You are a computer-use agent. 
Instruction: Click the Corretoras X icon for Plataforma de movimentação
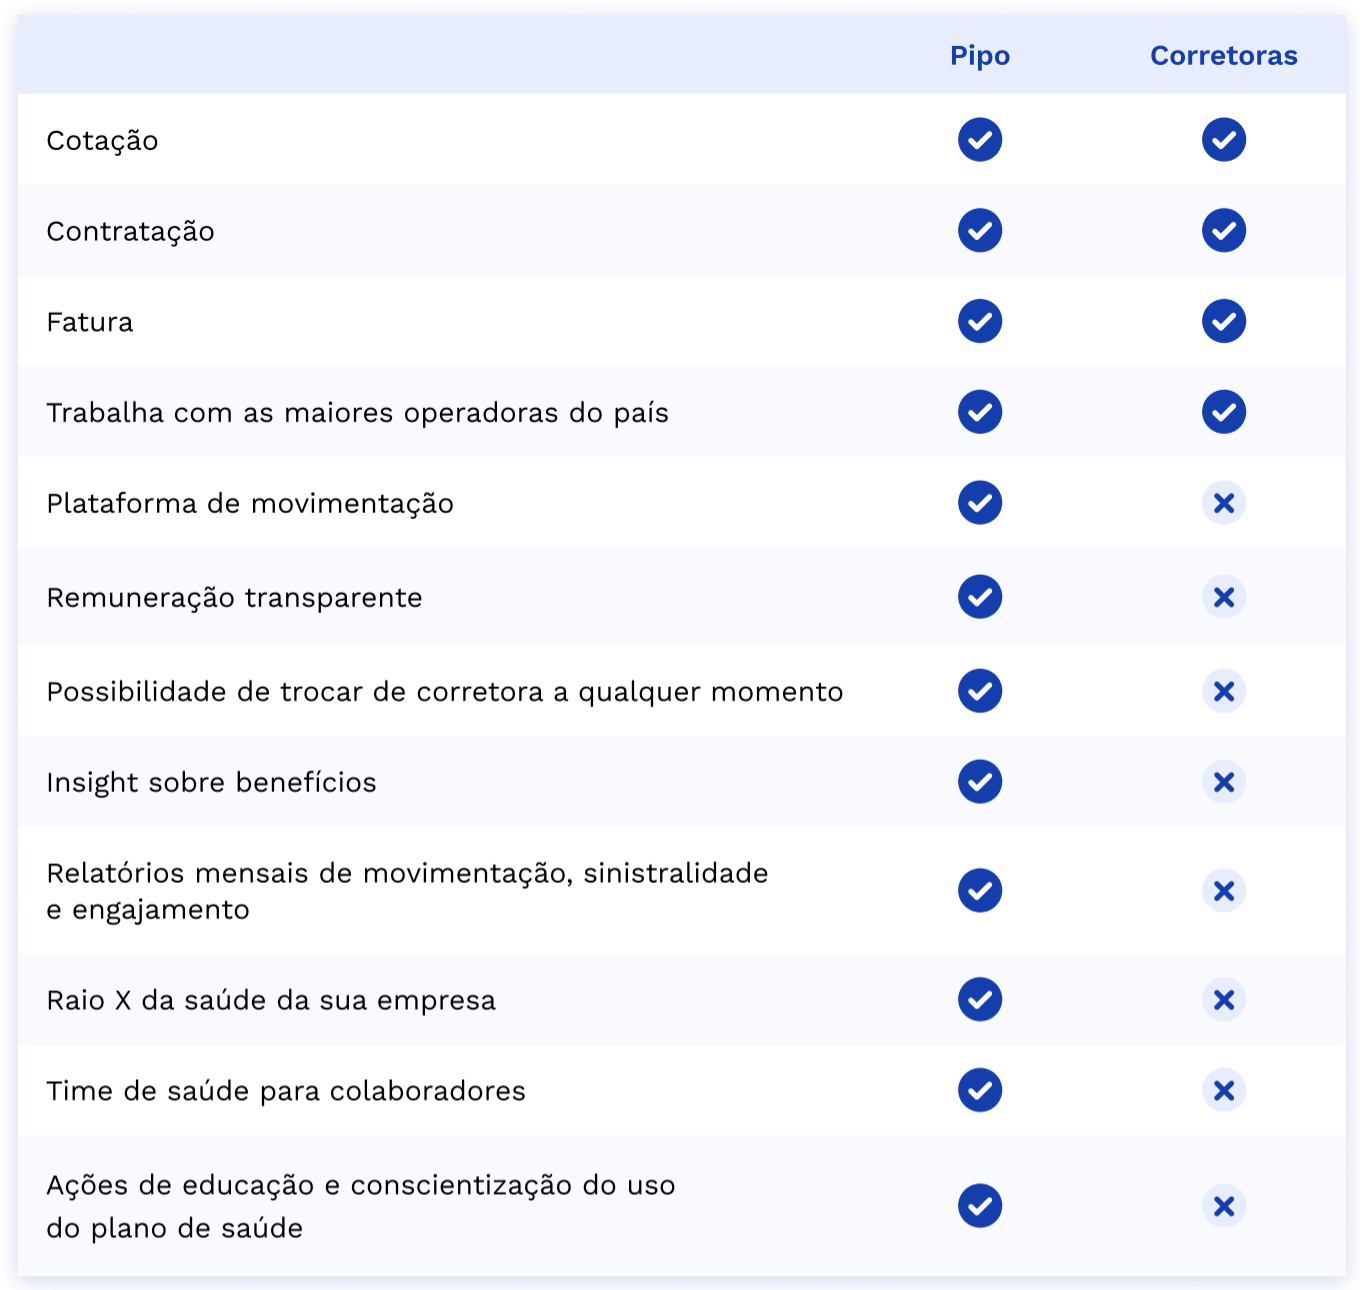pyautogui.click(x=1224, y=503)
